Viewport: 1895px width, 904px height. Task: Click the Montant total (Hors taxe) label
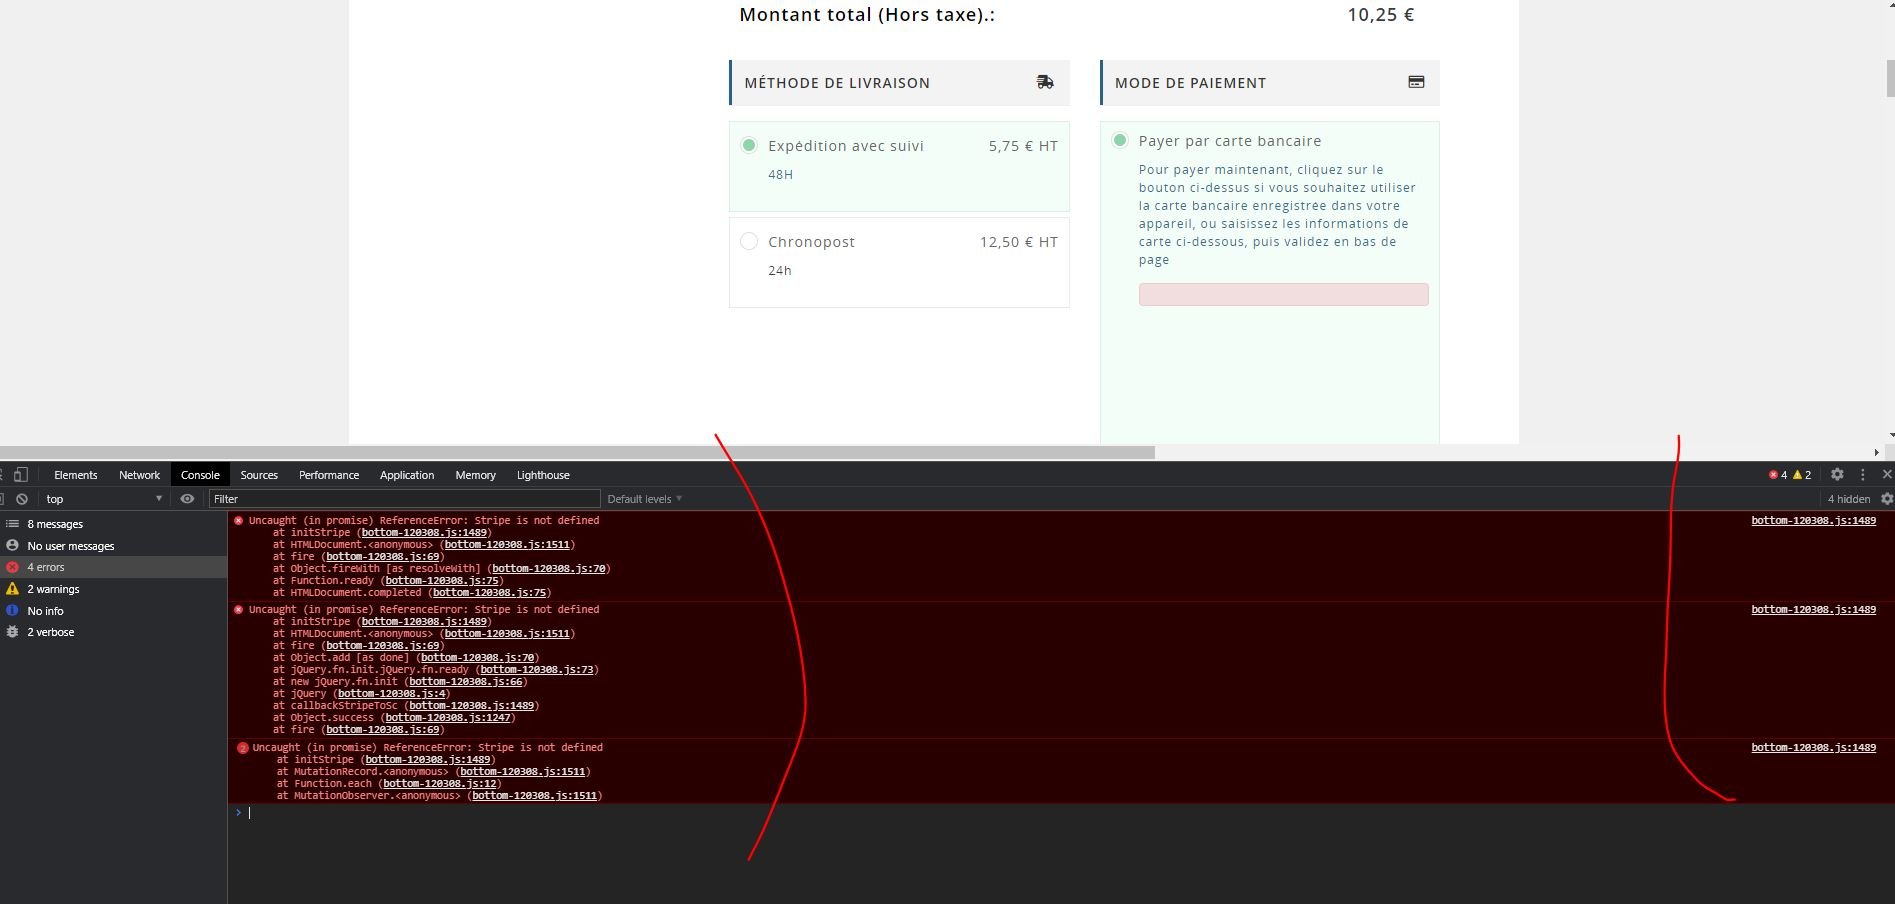(x=867, y=15)
